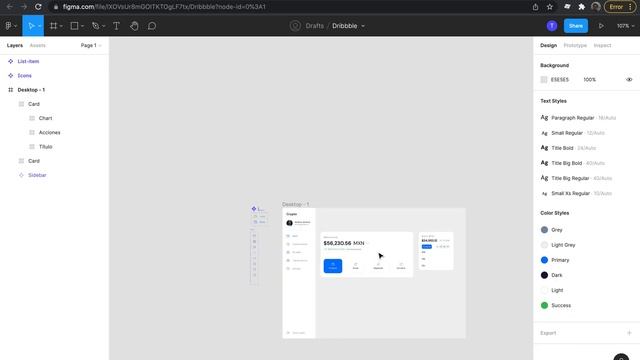This screenshot has height=360, width=640.
Task: Open the Pen tools dropdown arrow
Action: click(103, 26)
